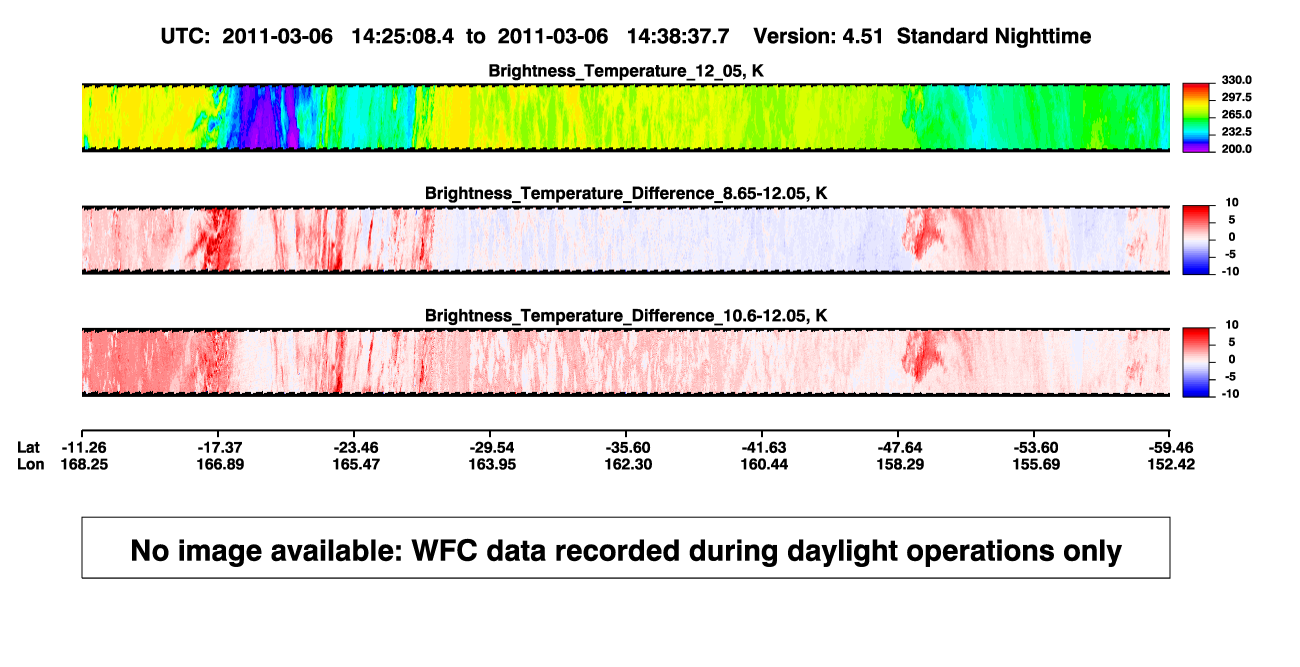Click latitude tick value -59.46
The width and height of the screenshot is (1300, 667).
tap(1172, 447)
